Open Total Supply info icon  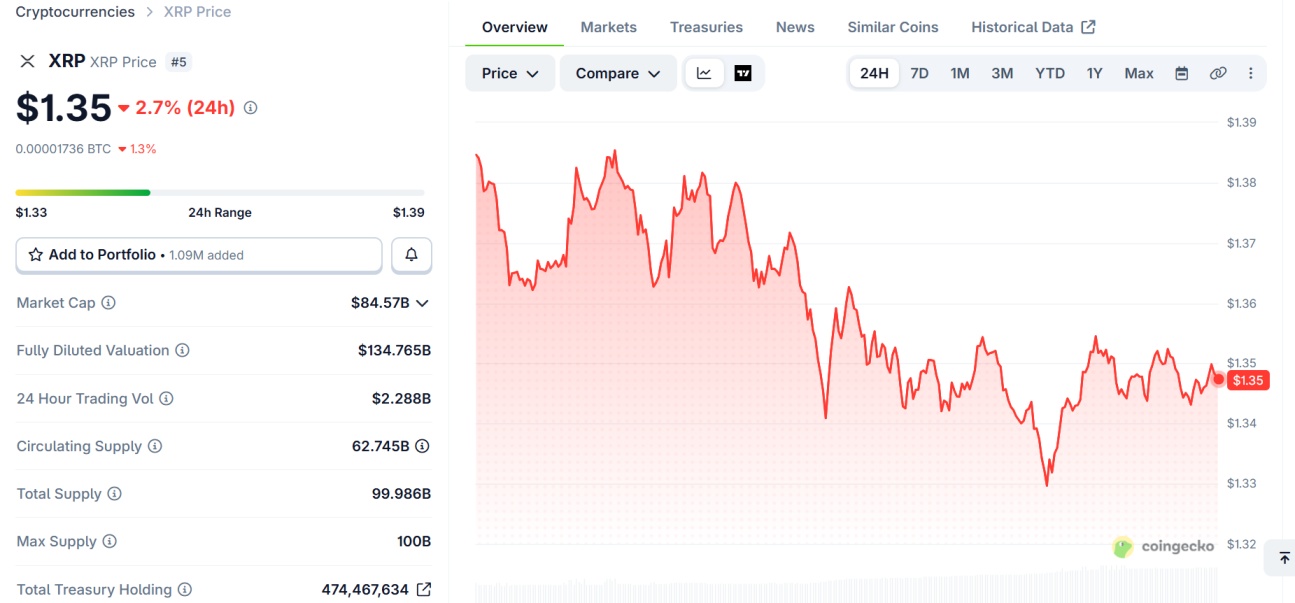click(114, 494)
